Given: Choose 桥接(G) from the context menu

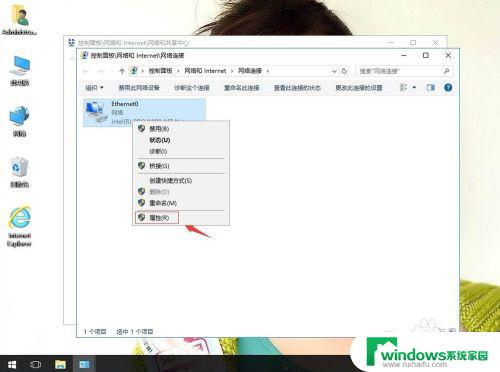Looking at the screenshot, I should [181, 166].
